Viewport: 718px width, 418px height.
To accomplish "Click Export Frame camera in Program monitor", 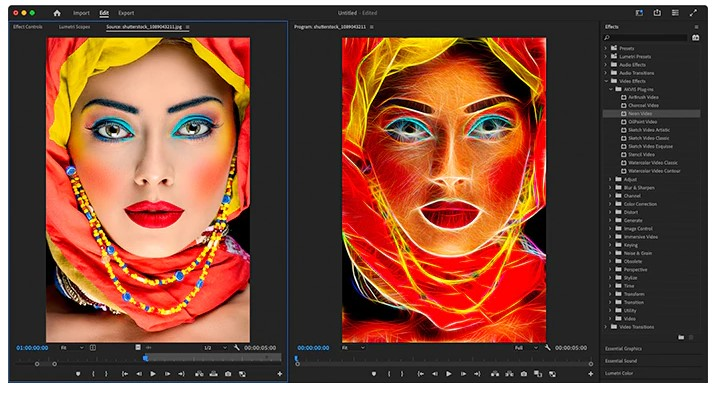I will coord(523,374).
